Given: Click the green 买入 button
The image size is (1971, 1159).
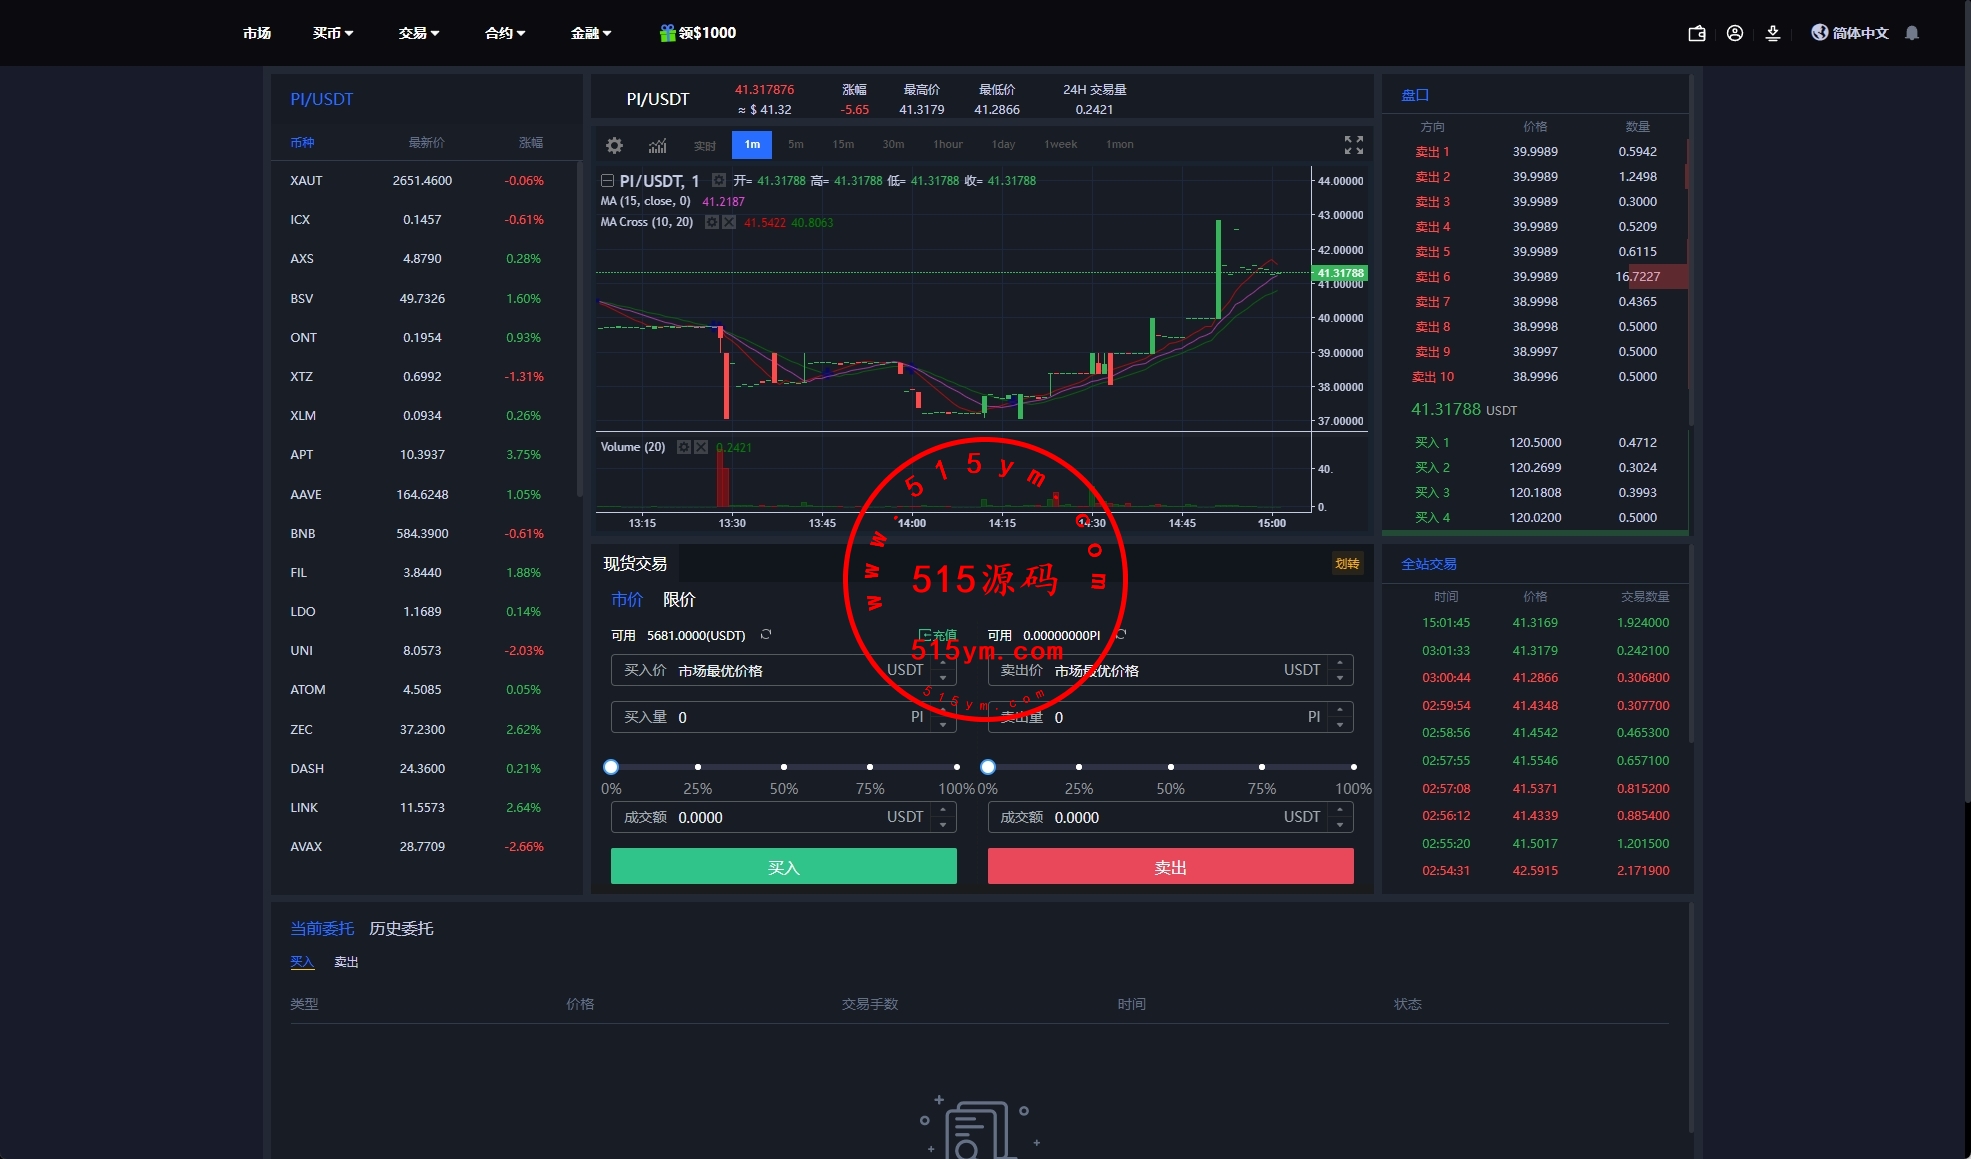Looking at the screenshot, I should point(783,867).
